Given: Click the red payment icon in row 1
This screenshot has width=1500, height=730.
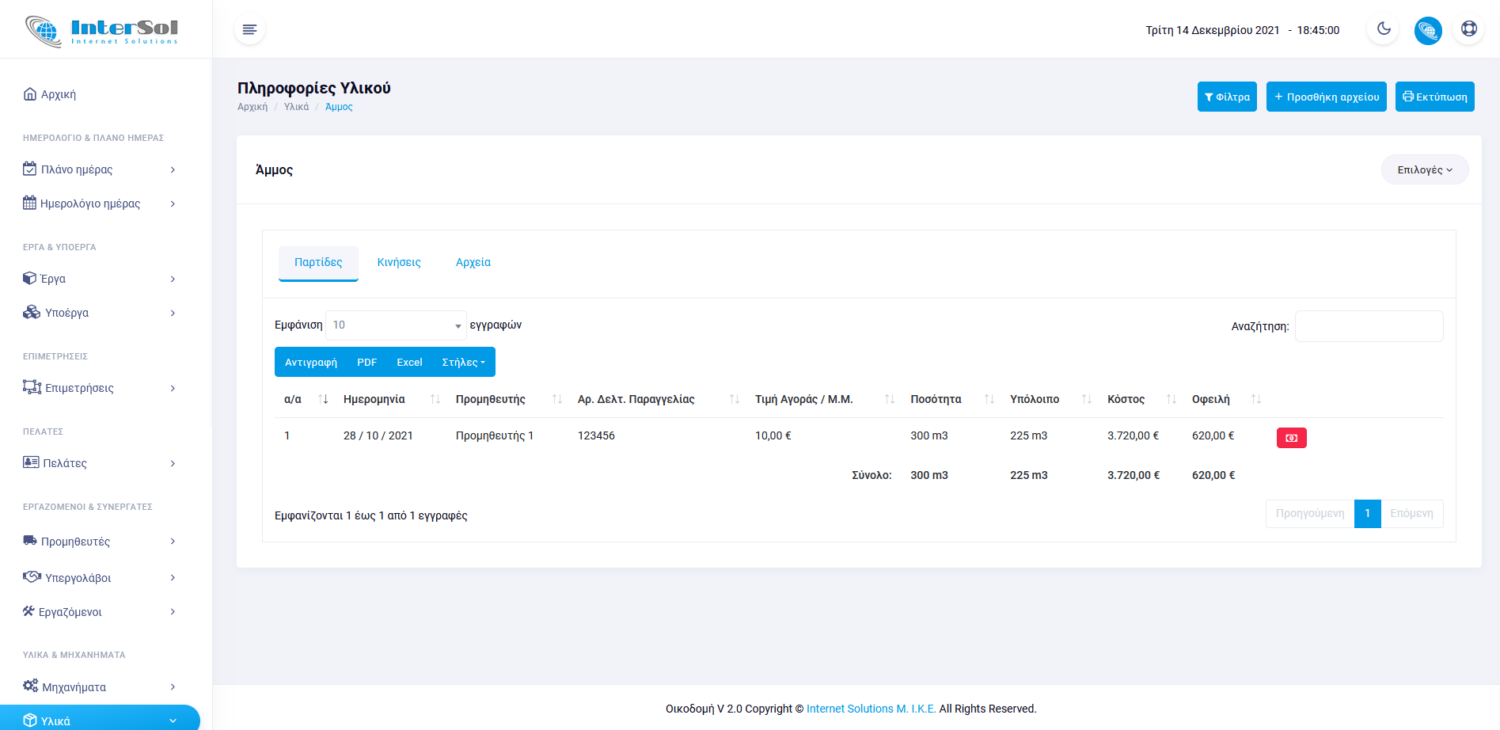Looking at the screenshot, I should tap(1291, 438).
